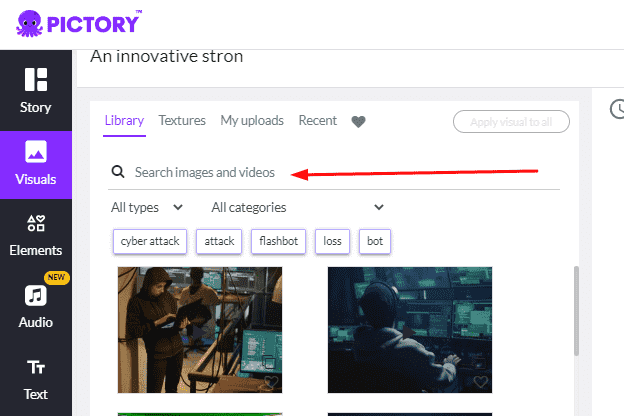The width and height of the screenshot is (624, 416).
Task: Select the Visuals sidebar section
Action: click(36, 165)
